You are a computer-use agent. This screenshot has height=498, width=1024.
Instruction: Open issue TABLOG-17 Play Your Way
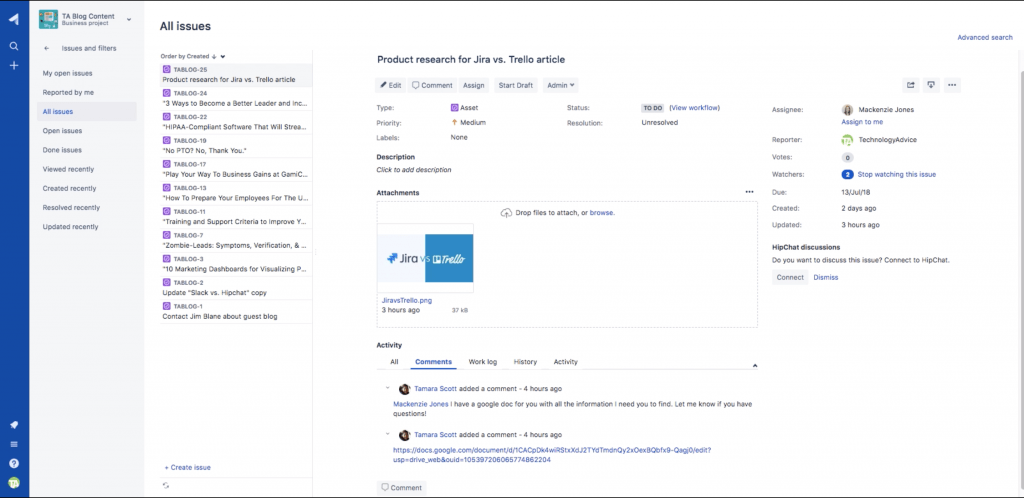236,169
